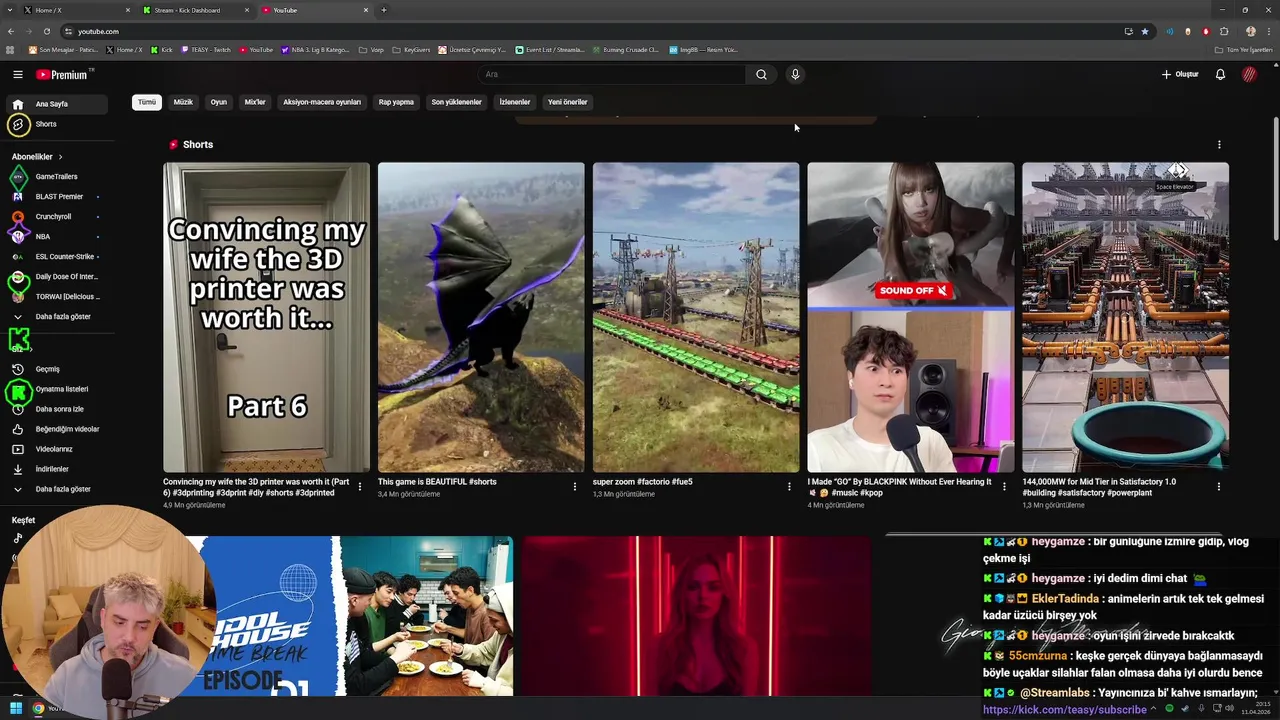The width and height of the screenshot is (1280, 720).
Task: Select the Rap yapma filter chip
Action: 396,102
